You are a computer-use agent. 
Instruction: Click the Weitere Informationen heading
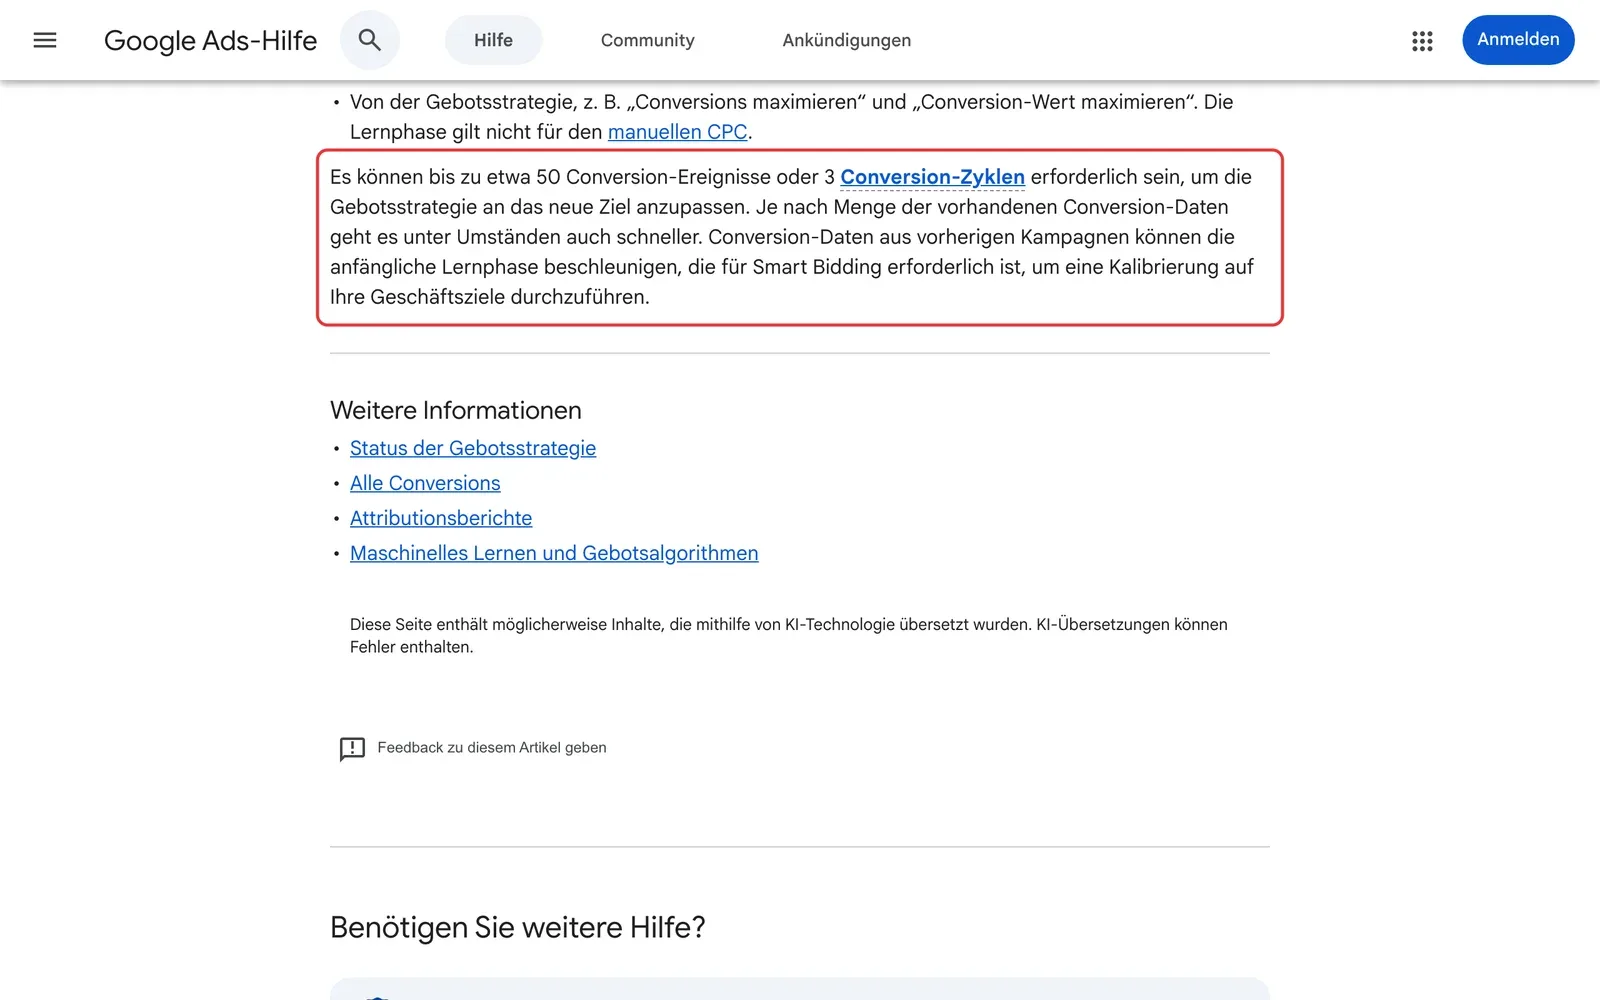tap(456, 410)
